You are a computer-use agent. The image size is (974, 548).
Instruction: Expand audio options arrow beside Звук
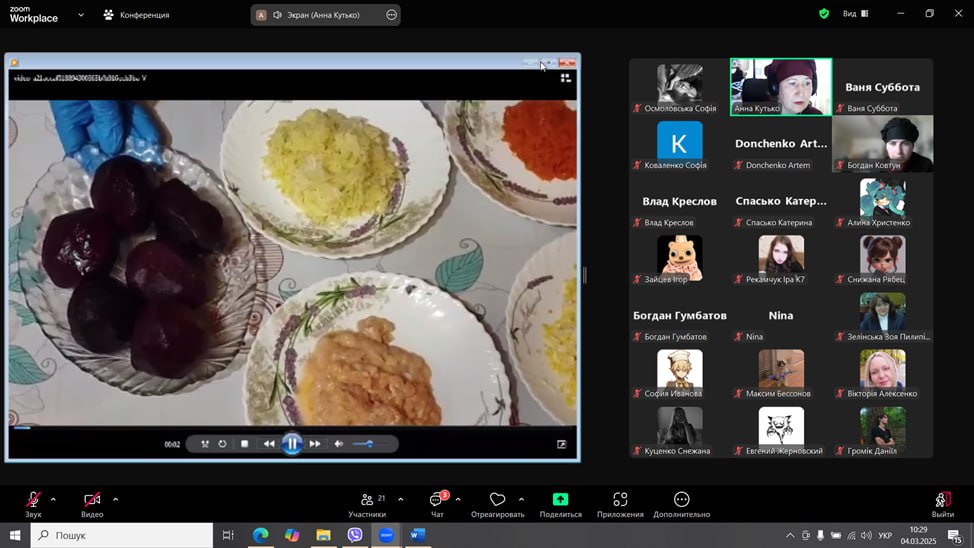pos(53,499)
